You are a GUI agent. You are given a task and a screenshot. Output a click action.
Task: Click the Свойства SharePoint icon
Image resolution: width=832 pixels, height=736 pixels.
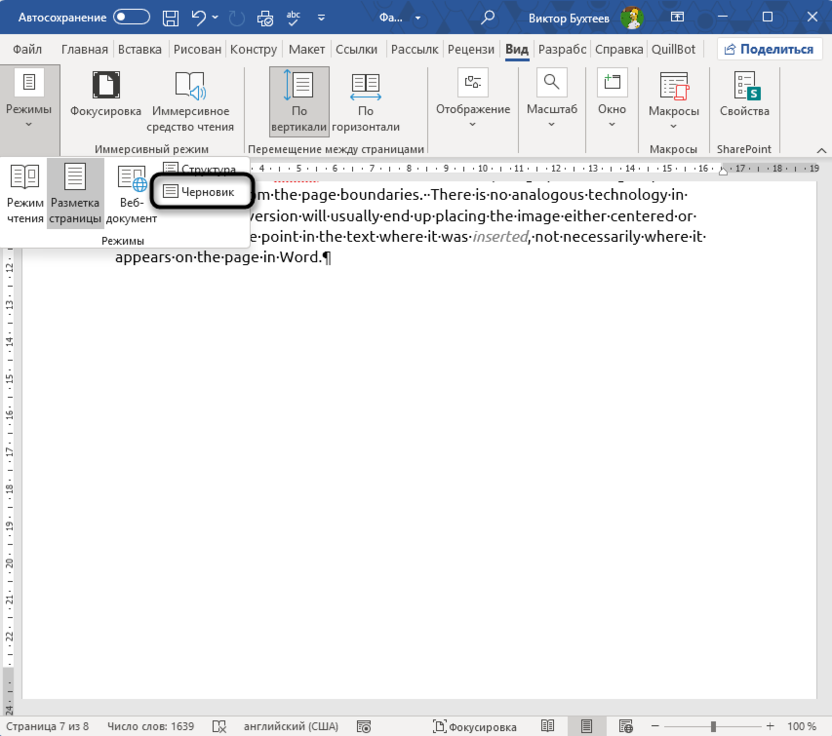pos(744,96)
